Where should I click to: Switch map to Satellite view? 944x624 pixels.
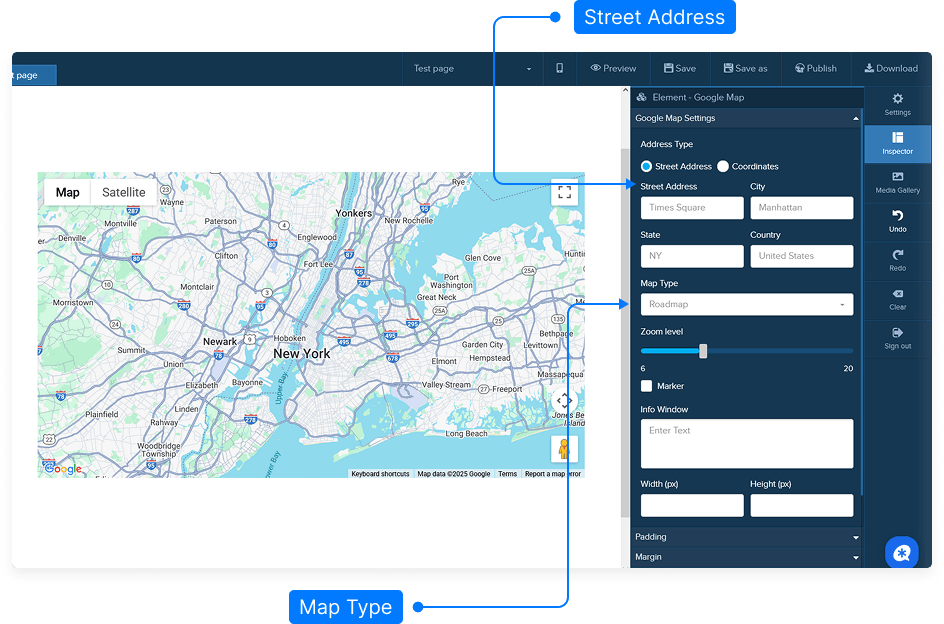click(124, 192)
